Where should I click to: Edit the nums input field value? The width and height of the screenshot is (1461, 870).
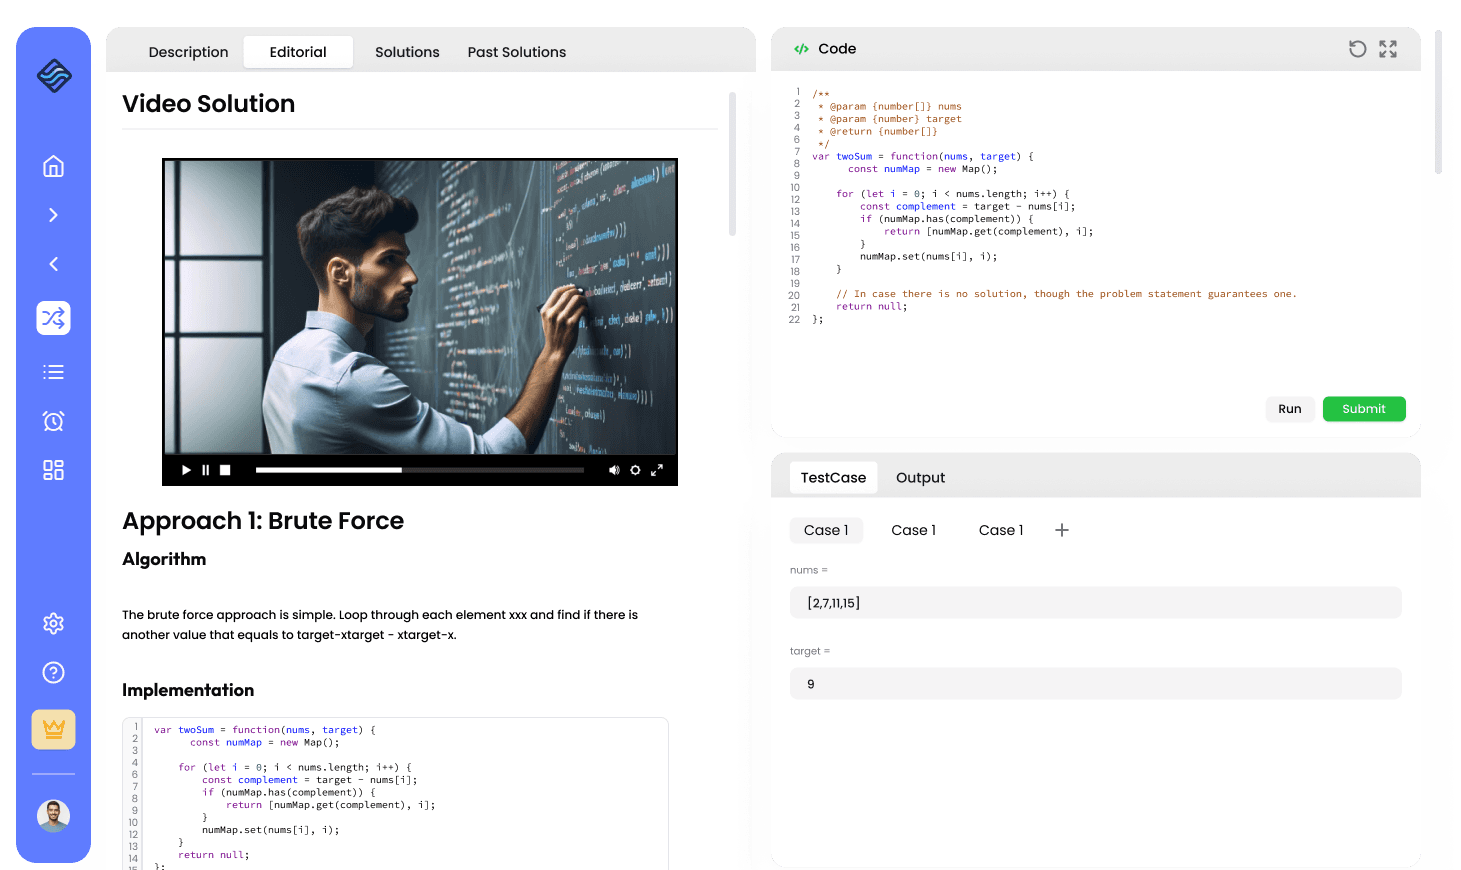[1095, 602]
